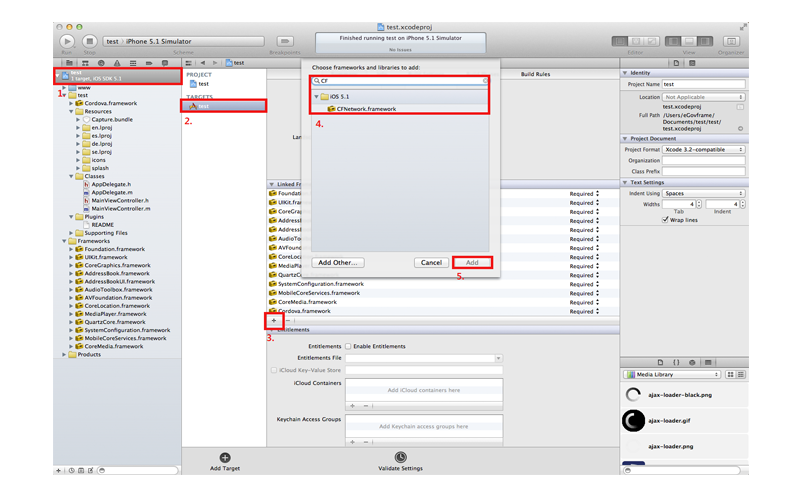
Task: Click the Add button in dialog
Action: pyautogui.click(x=472, y=262)
